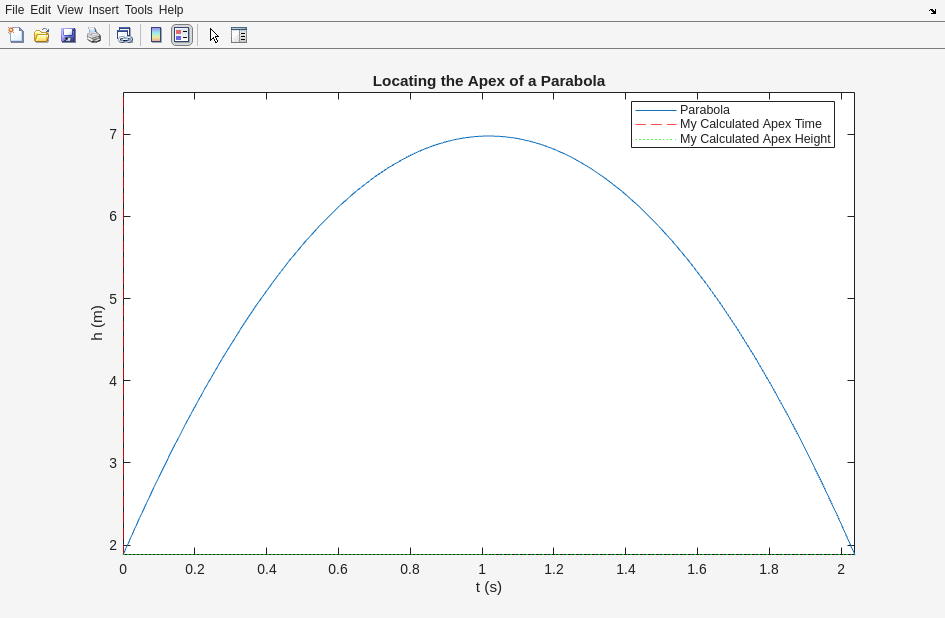Click the Link Plot toolbar icon
The height and width of the screenshot is (618, 945).
tap(124, 35)
